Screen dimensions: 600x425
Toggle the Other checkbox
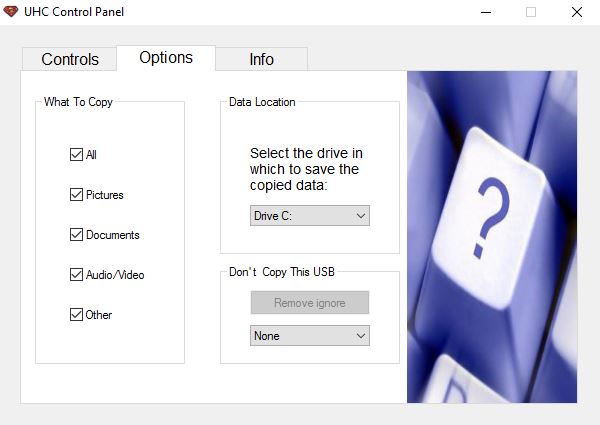point(76,314)
